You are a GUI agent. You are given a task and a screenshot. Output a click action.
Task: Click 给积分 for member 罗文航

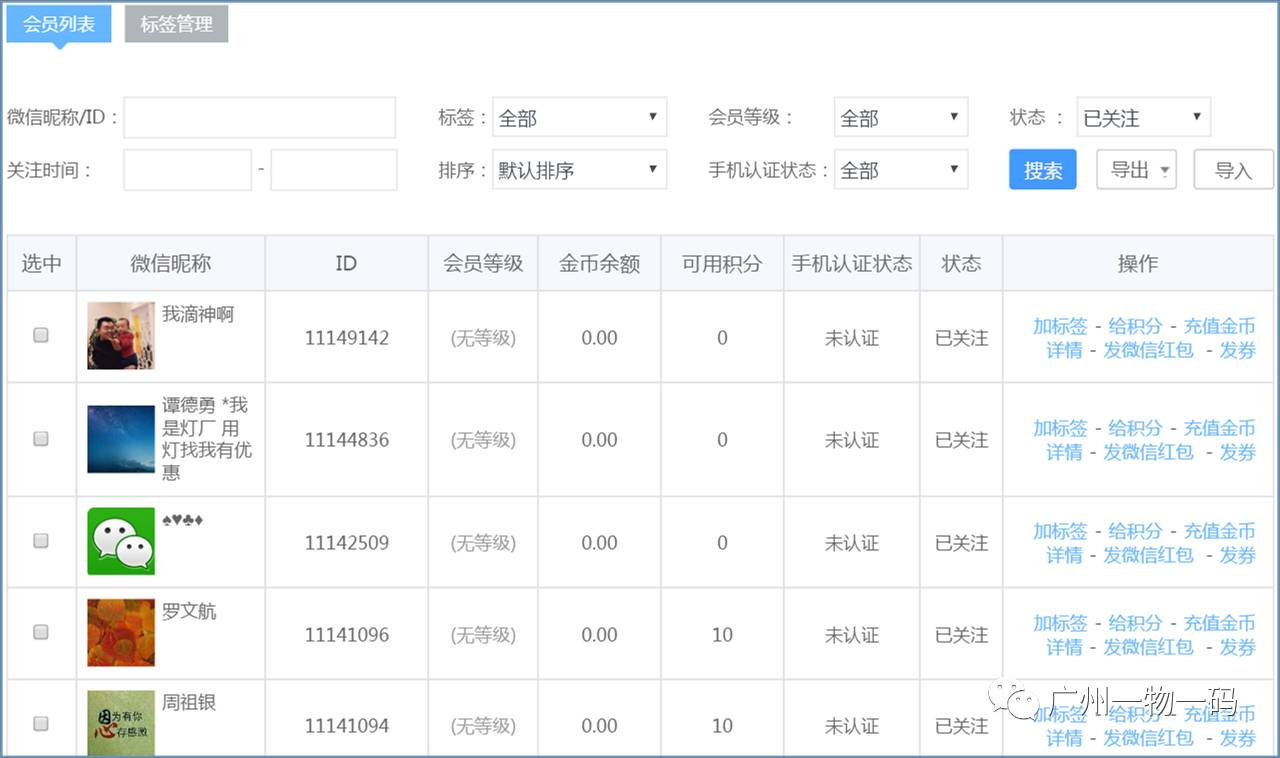[x=1135, y=621]
